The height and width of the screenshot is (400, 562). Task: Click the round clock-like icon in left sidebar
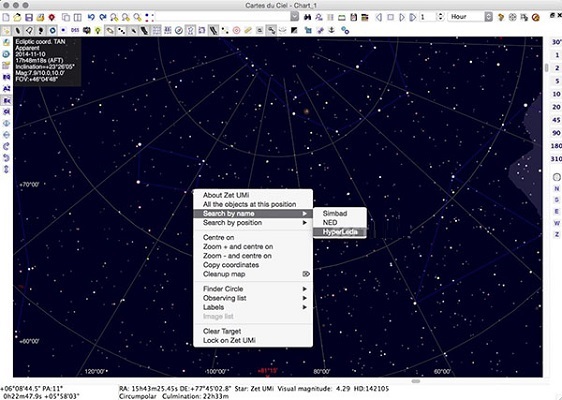pos(6,54)
